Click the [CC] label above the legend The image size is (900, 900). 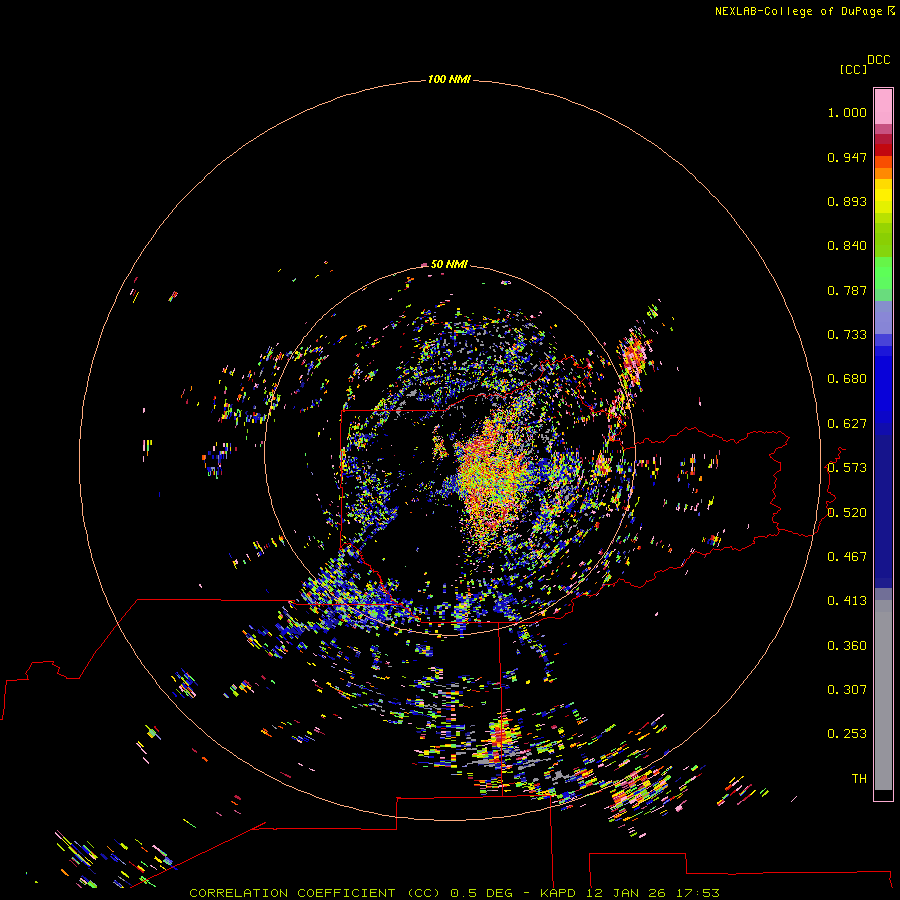point(853,69)
